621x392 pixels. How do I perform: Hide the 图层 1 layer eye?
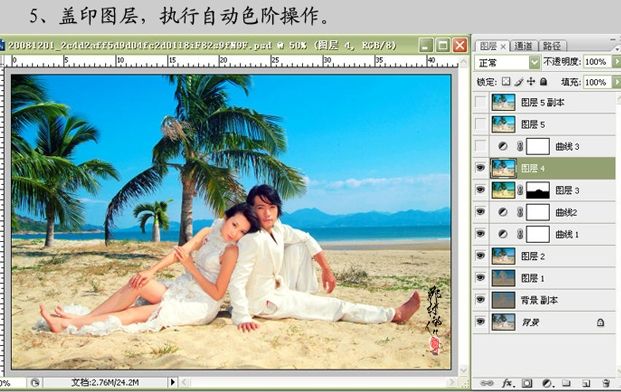click(480, 278)
